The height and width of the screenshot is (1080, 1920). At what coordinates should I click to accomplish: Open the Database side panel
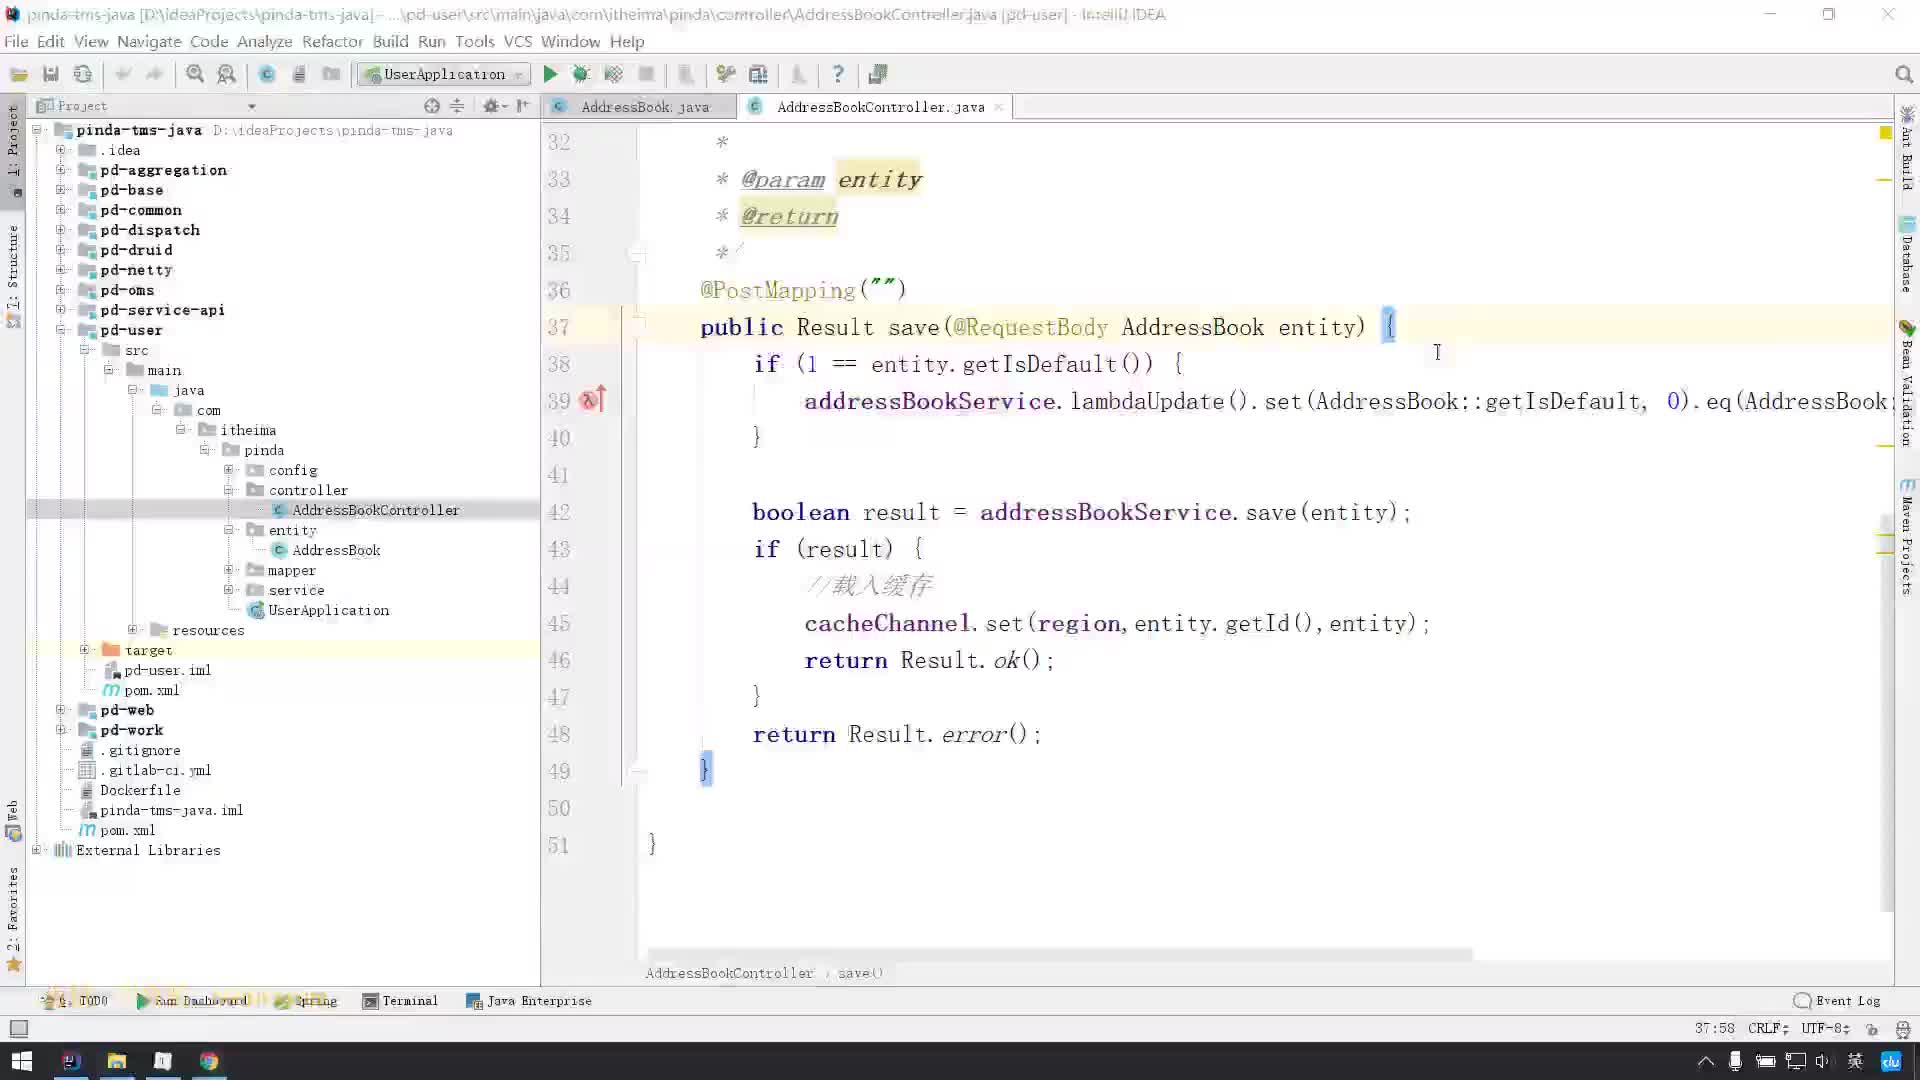[1907, 255]
